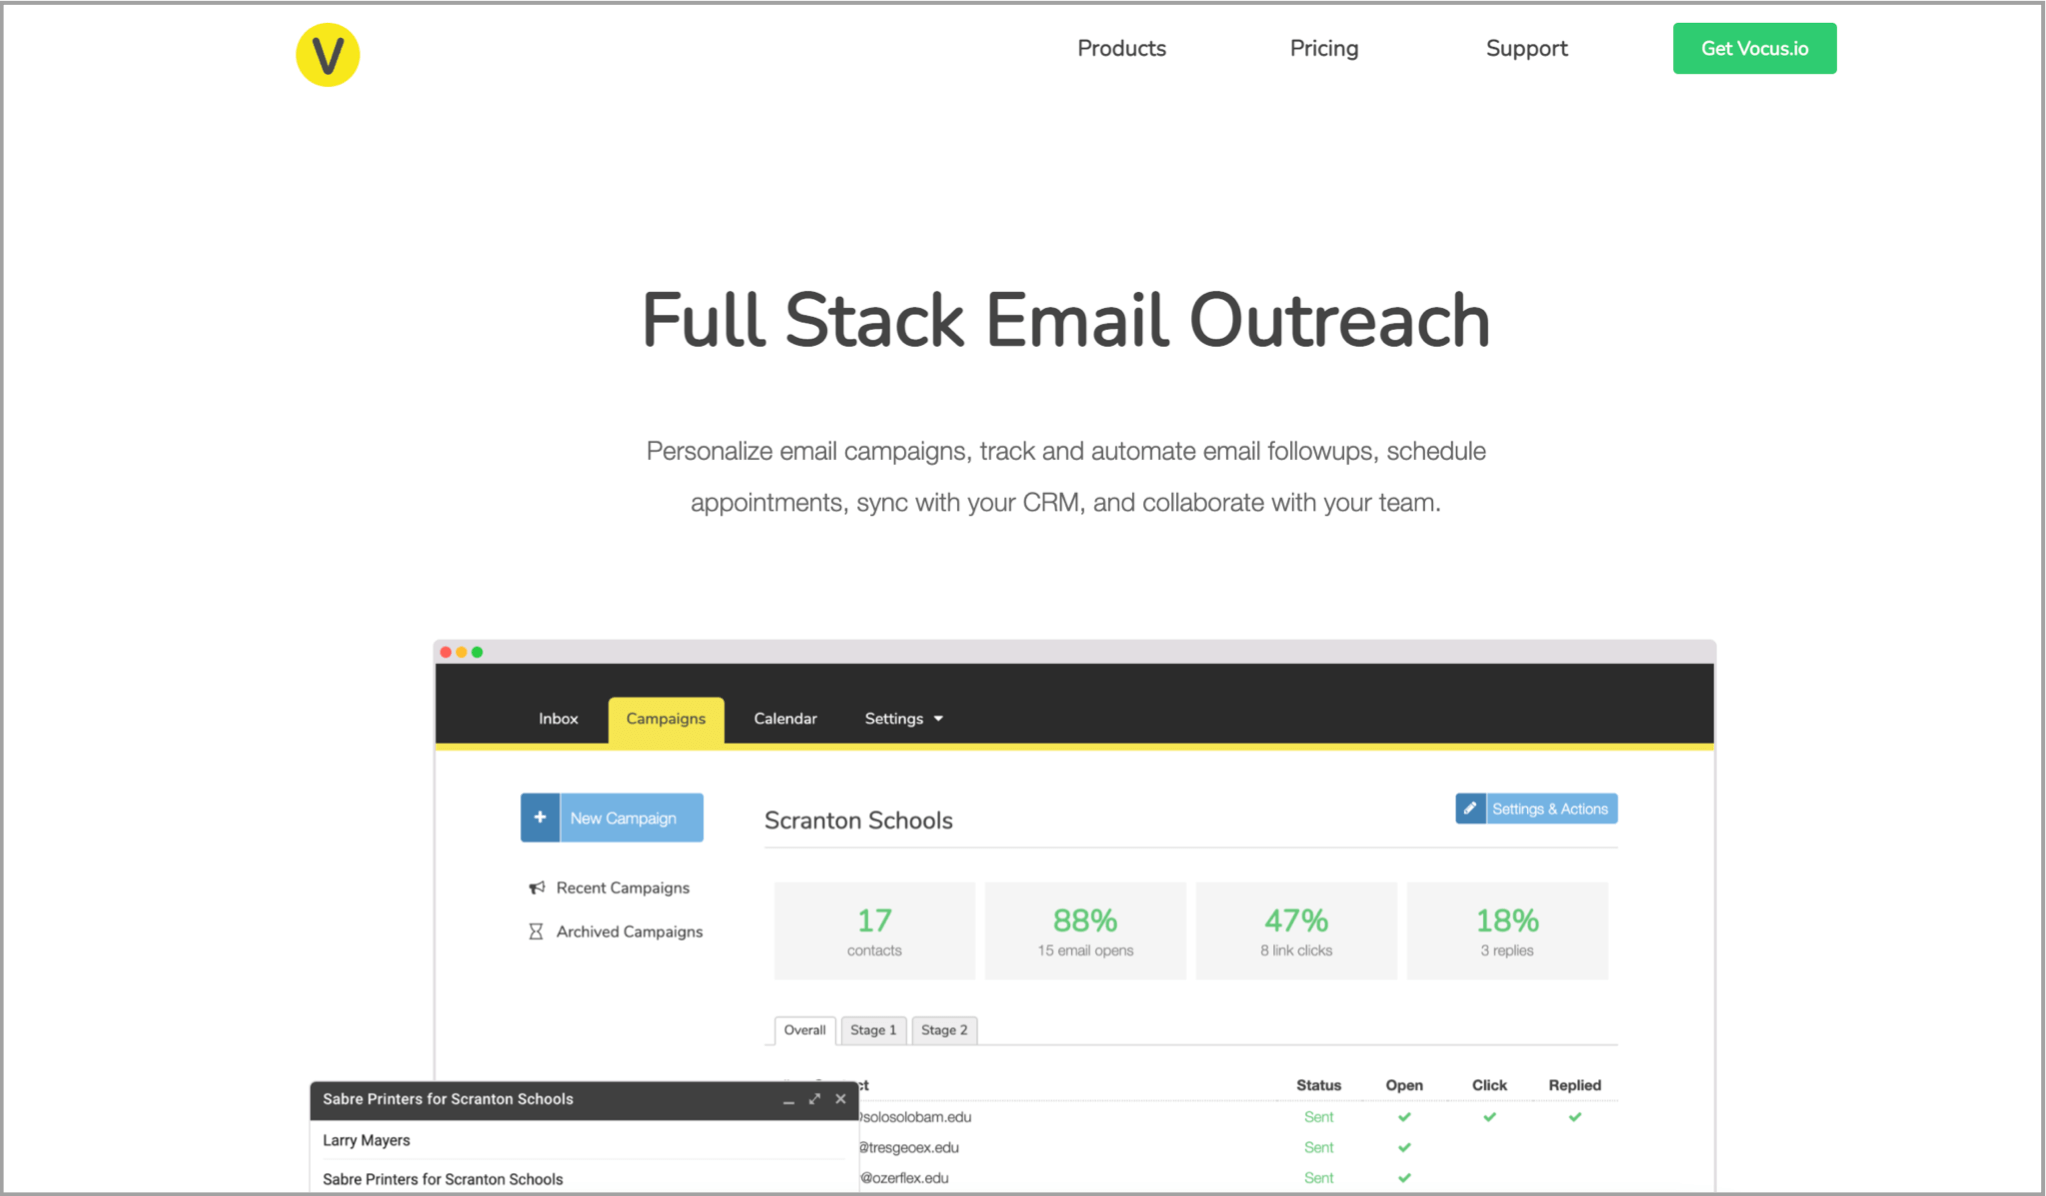The image size is (2046, 1196).
Task: Click the plus icon on New Campaign
Action: pyautogui.click(x=540, y=817)
